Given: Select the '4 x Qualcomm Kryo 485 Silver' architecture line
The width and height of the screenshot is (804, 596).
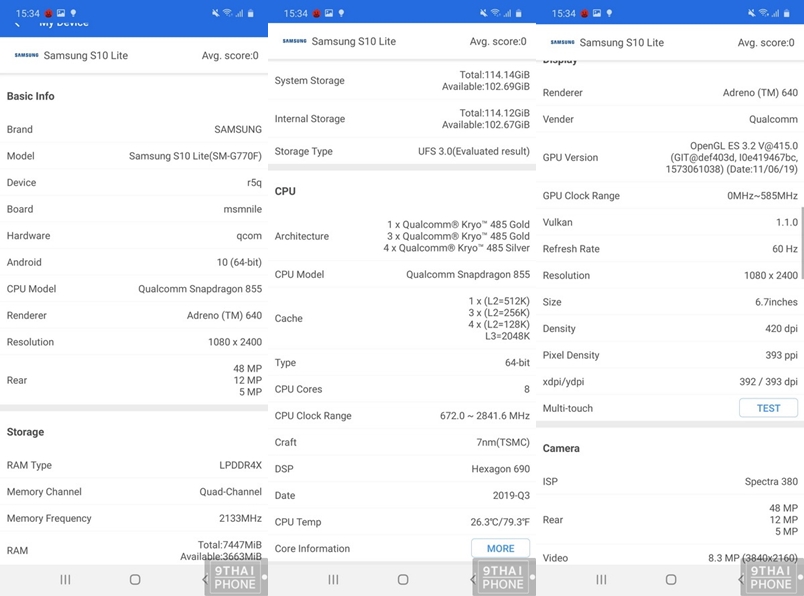Looking at the screenshot, I should (456, 248).
